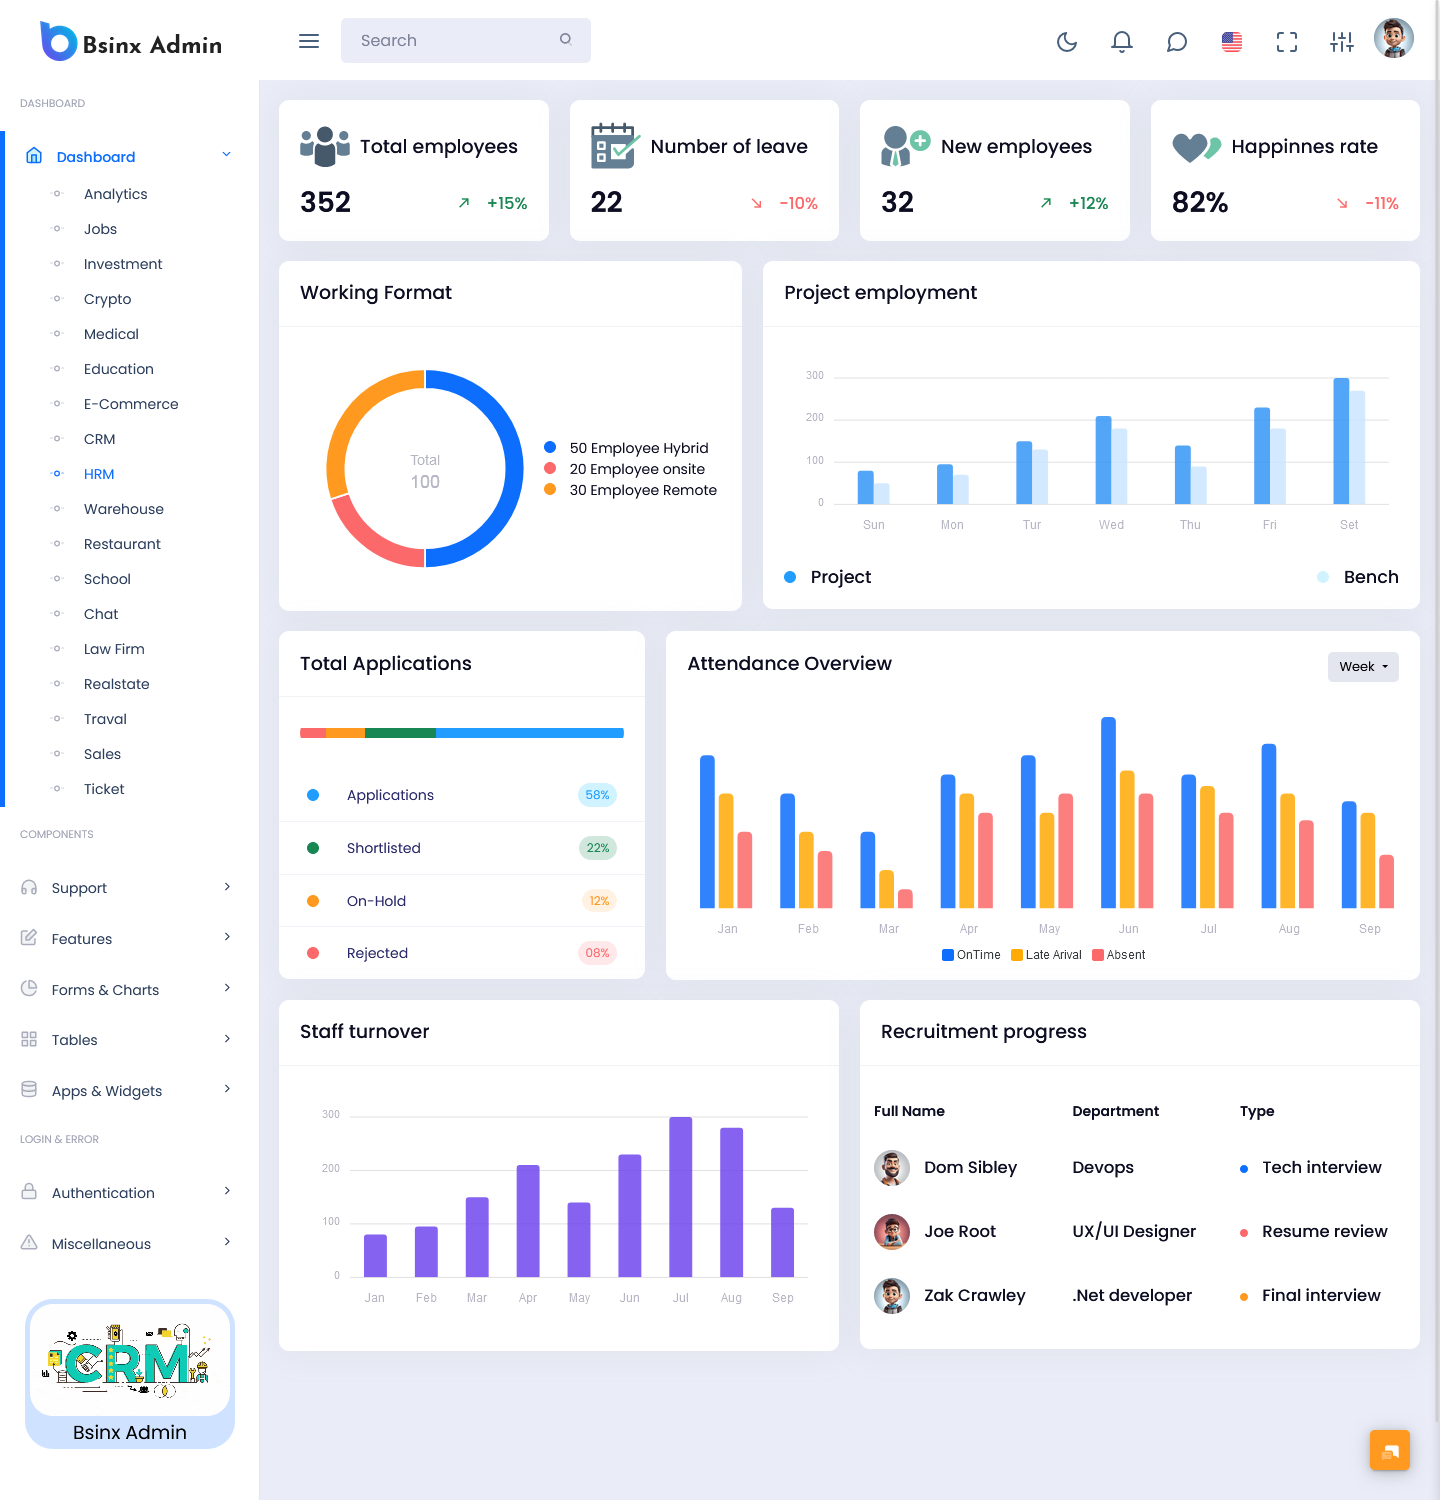Click the search magnifier icon
Image resolution: width=1440 pixels, height=1500 pixels.
566,40
